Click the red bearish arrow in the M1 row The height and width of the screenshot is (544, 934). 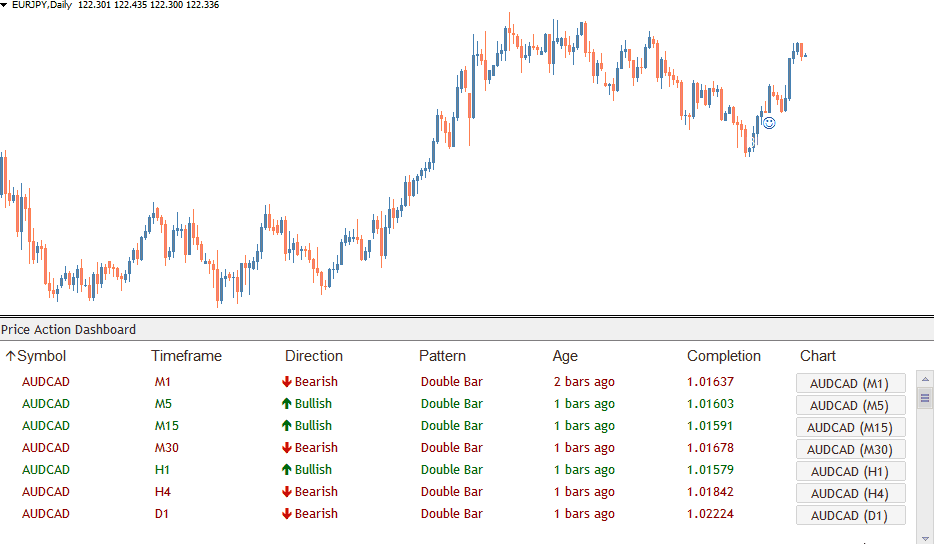click(x=287, y=382)
